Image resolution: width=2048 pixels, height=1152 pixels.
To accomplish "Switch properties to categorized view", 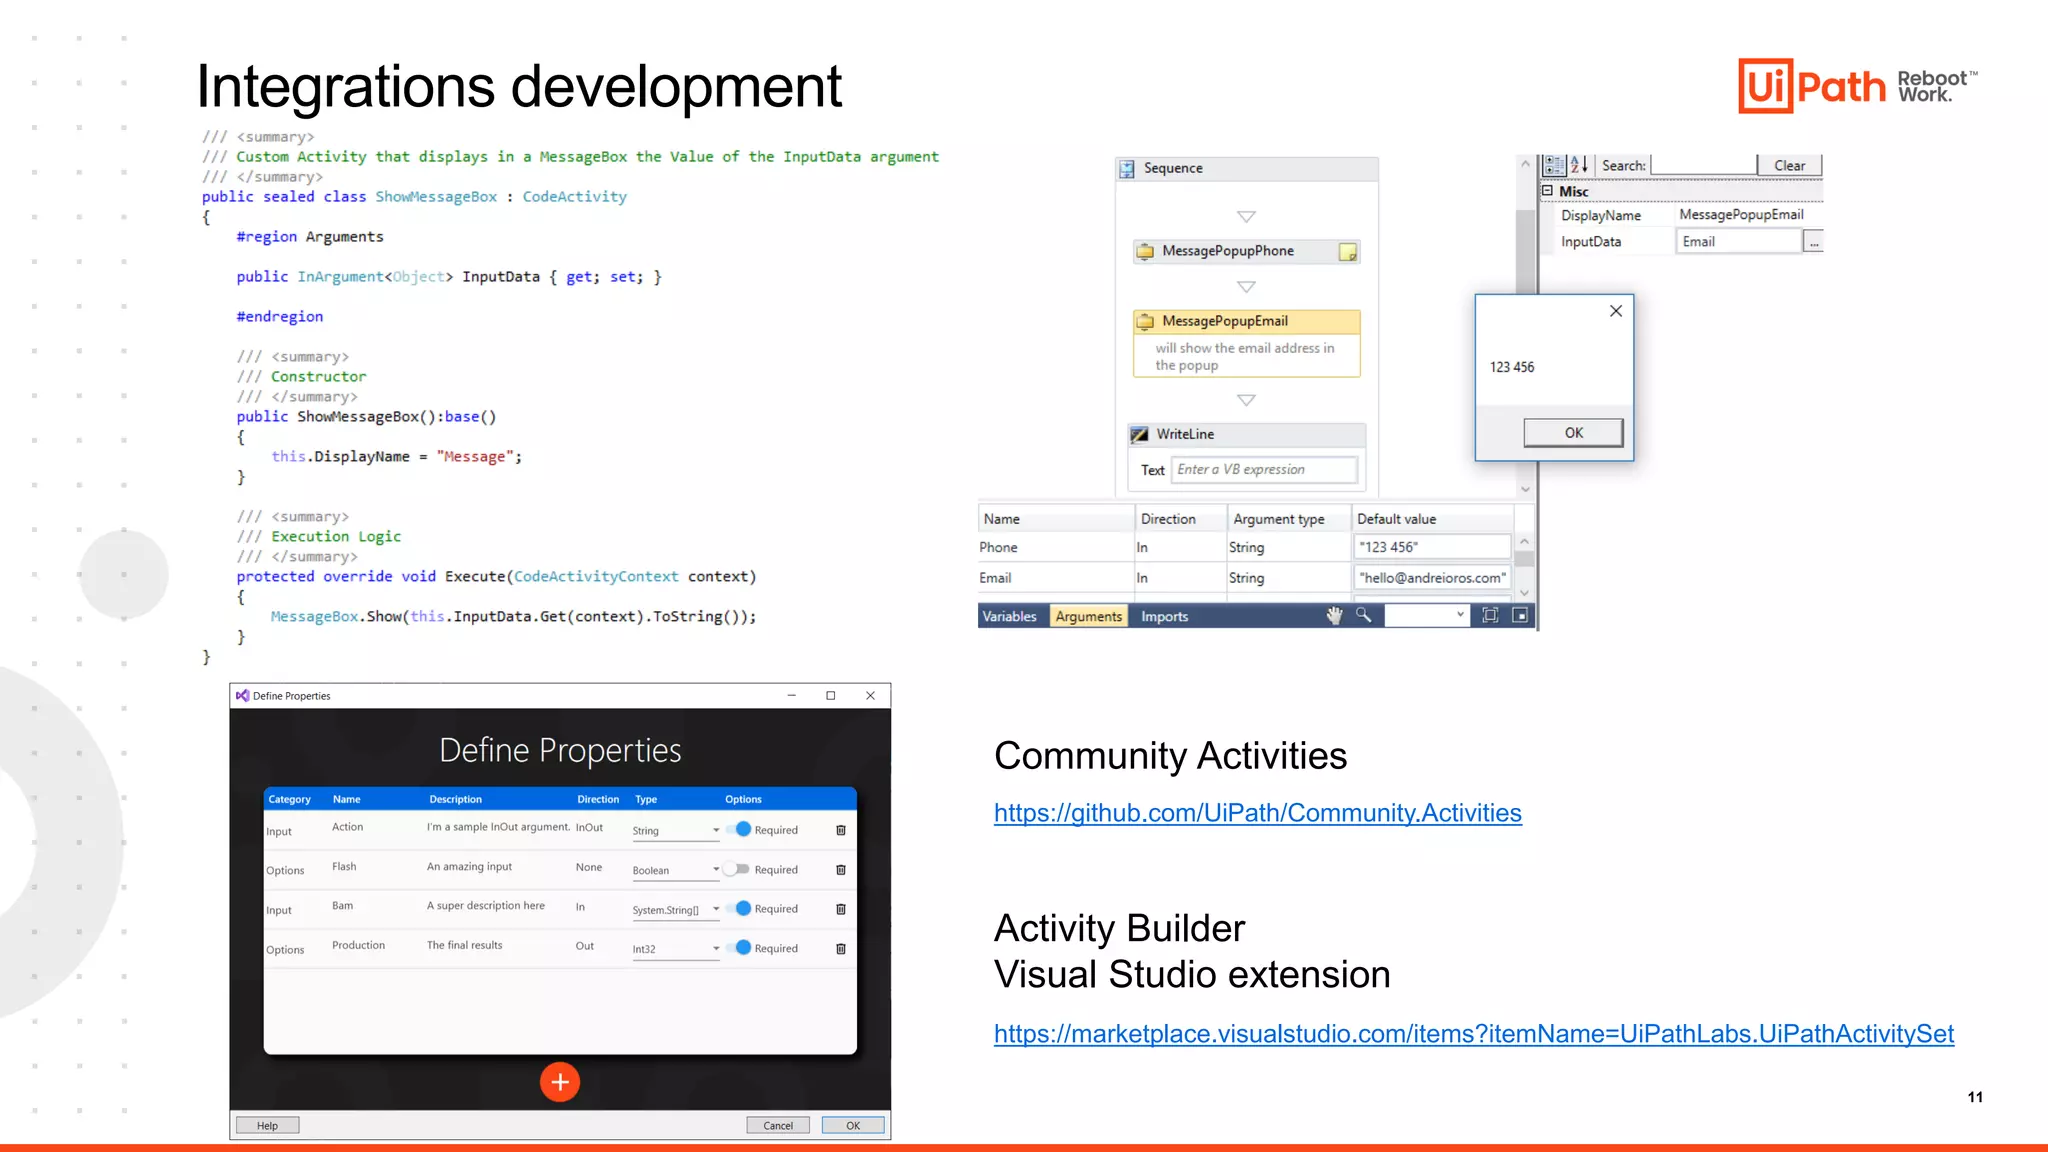I will coord(1554,165).
